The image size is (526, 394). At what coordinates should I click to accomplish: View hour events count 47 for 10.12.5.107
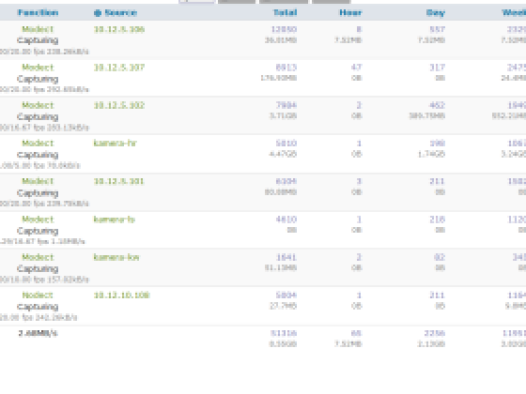[356, 67]
